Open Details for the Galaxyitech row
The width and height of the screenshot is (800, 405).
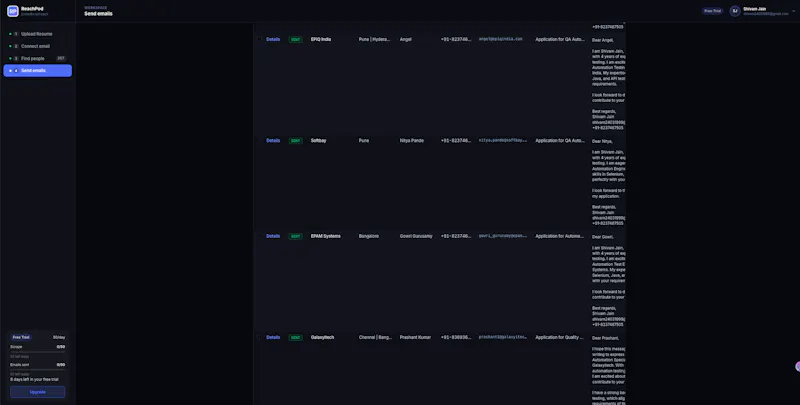pos(273,337)
